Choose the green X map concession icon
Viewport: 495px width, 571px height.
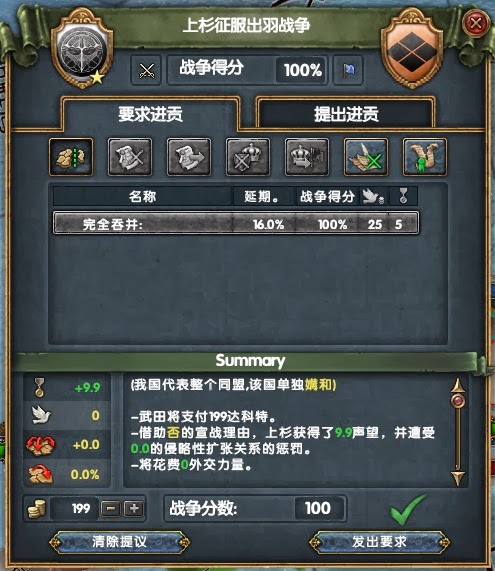[x=366, y=157]
